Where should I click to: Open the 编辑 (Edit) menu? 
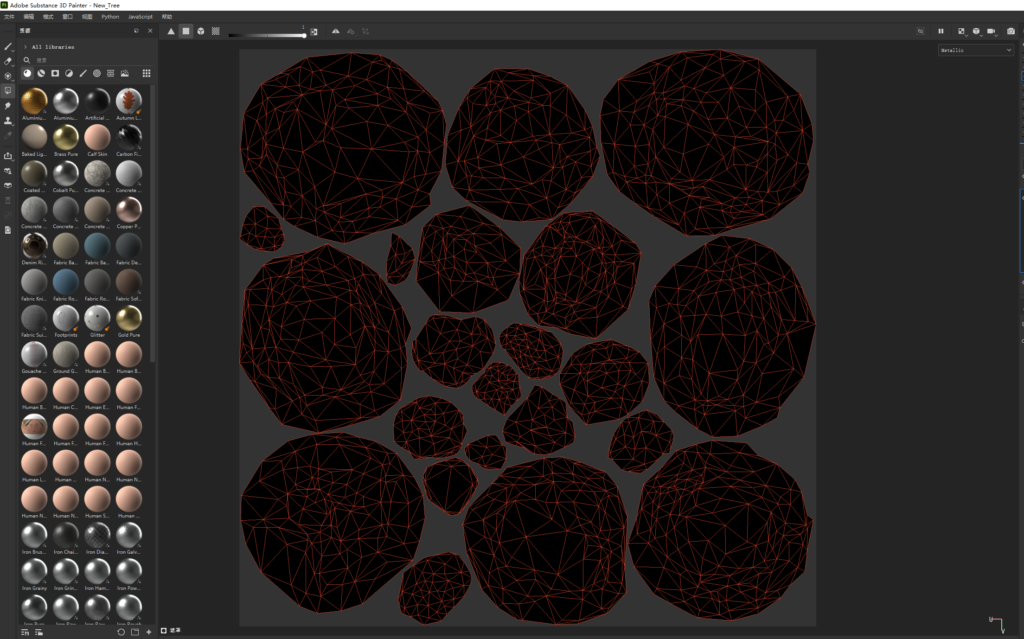[x=29, y=16]
